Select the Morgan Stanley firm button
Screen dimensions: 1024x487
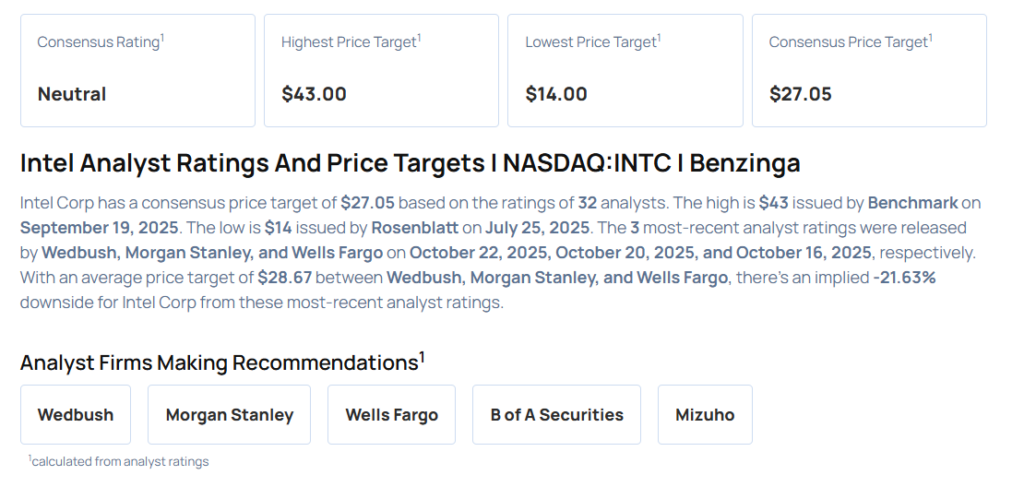(229, 414)
